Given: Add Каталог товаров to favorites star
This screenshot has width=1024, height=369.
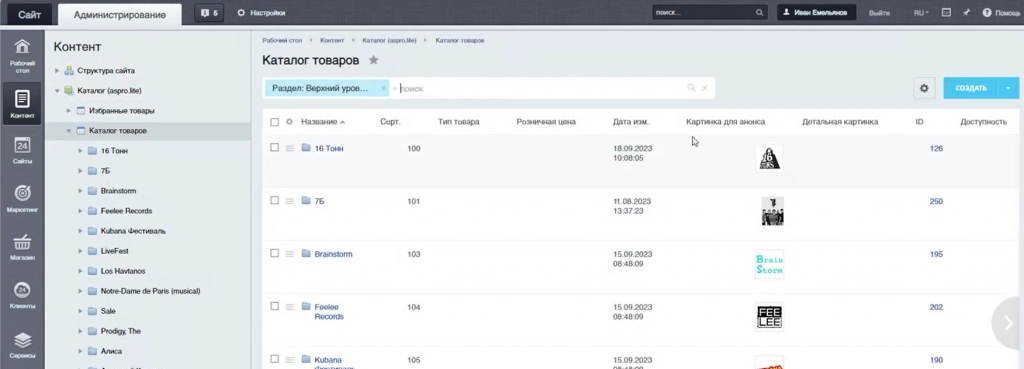Looking at the screenshot, I should click(x=374, y=60).
